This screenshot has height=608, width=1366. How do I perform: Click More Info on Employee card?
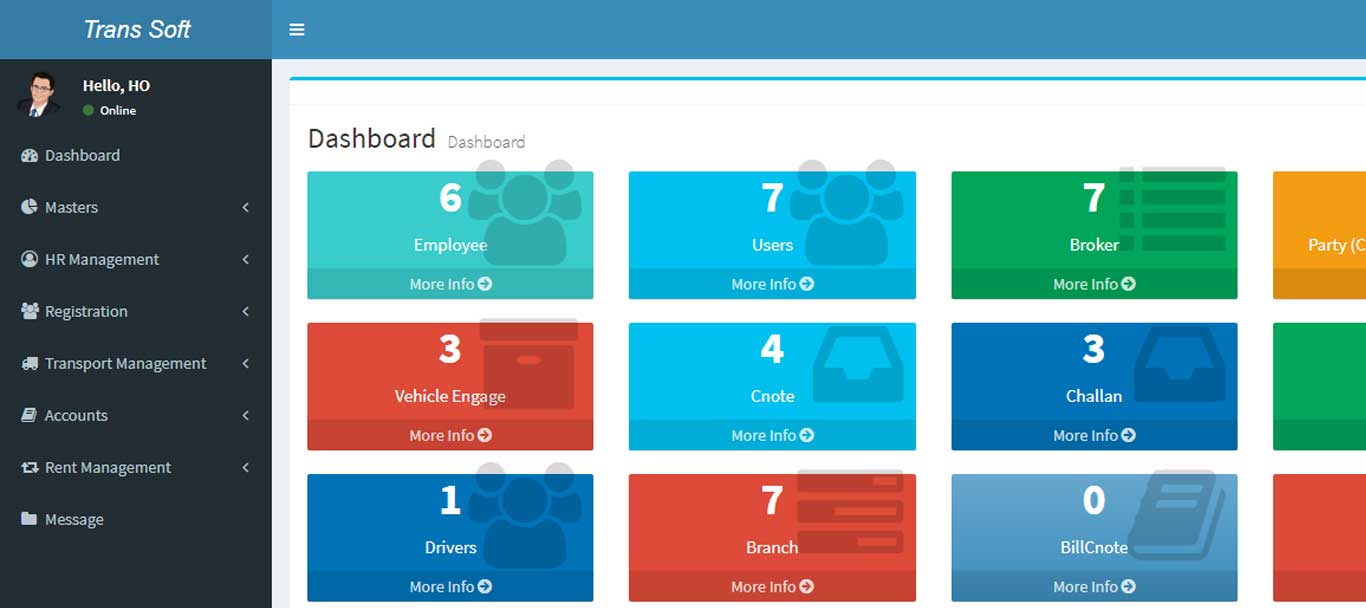coord(450,284)
